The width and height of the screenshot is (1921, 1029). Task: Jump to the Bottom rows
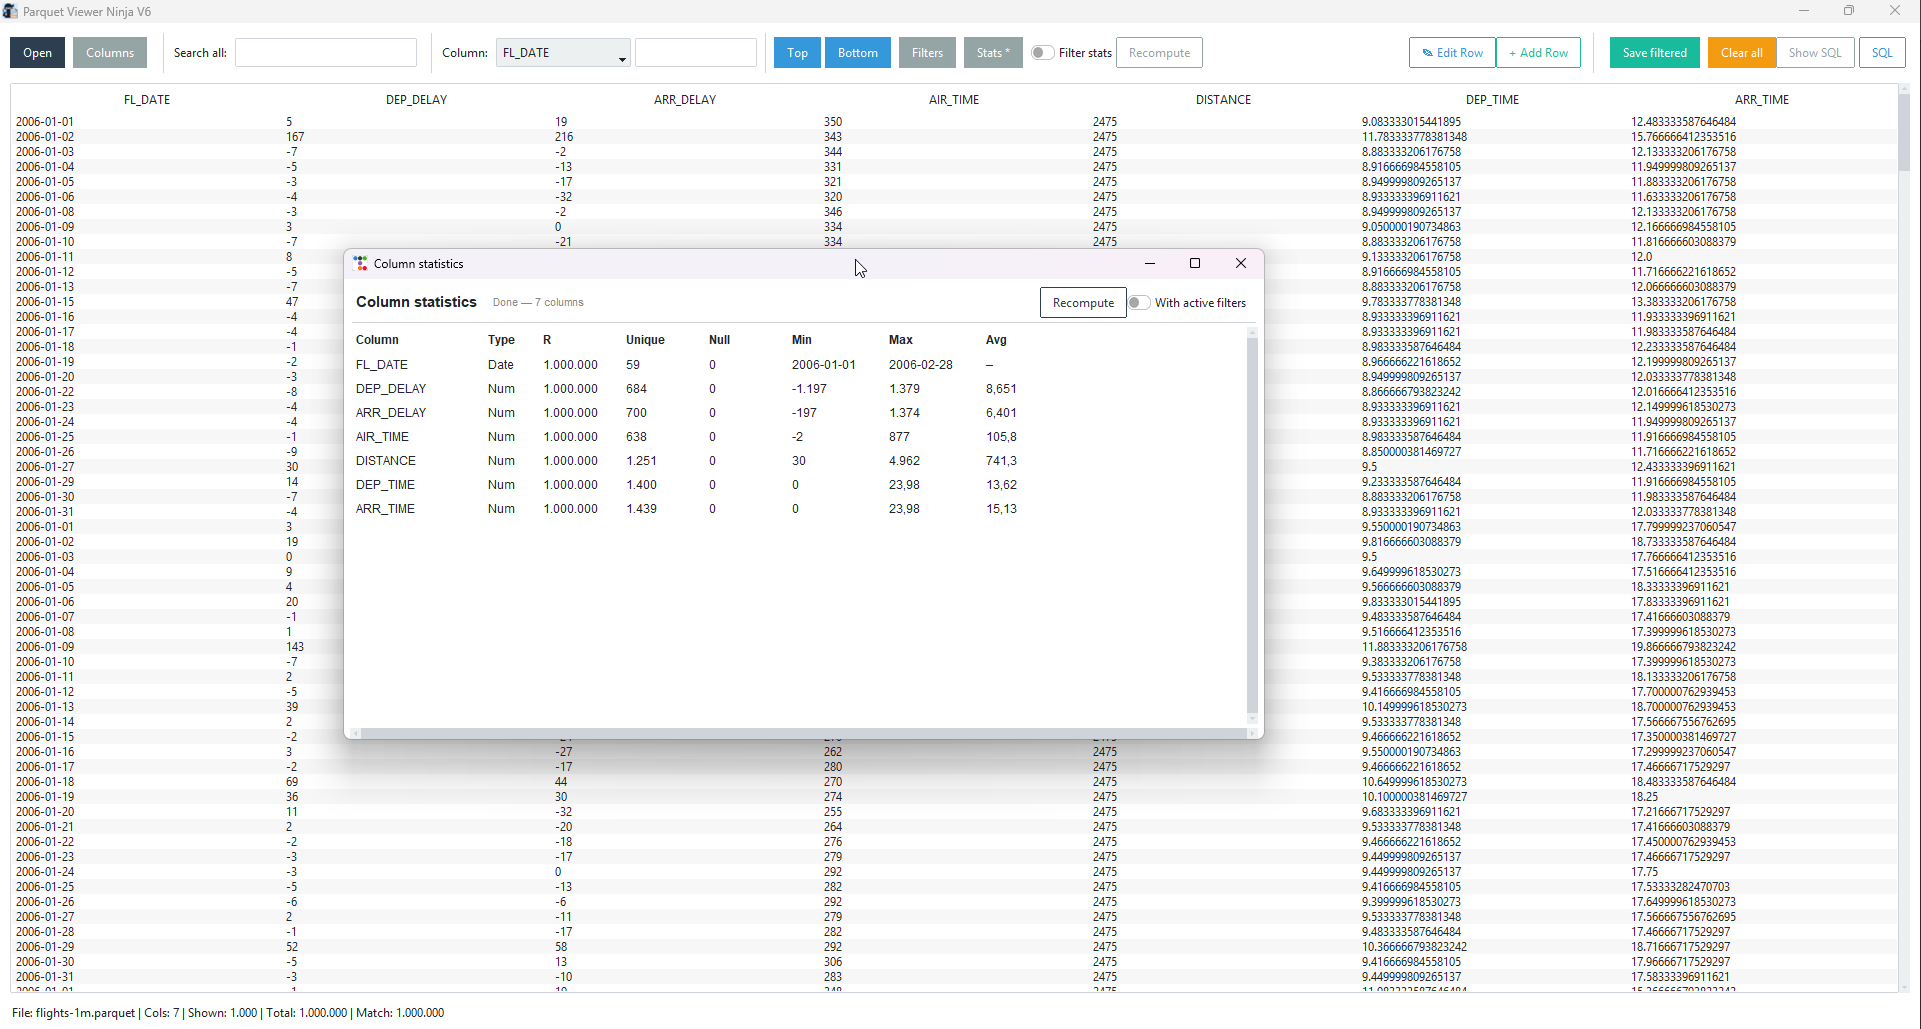point(857,53)
